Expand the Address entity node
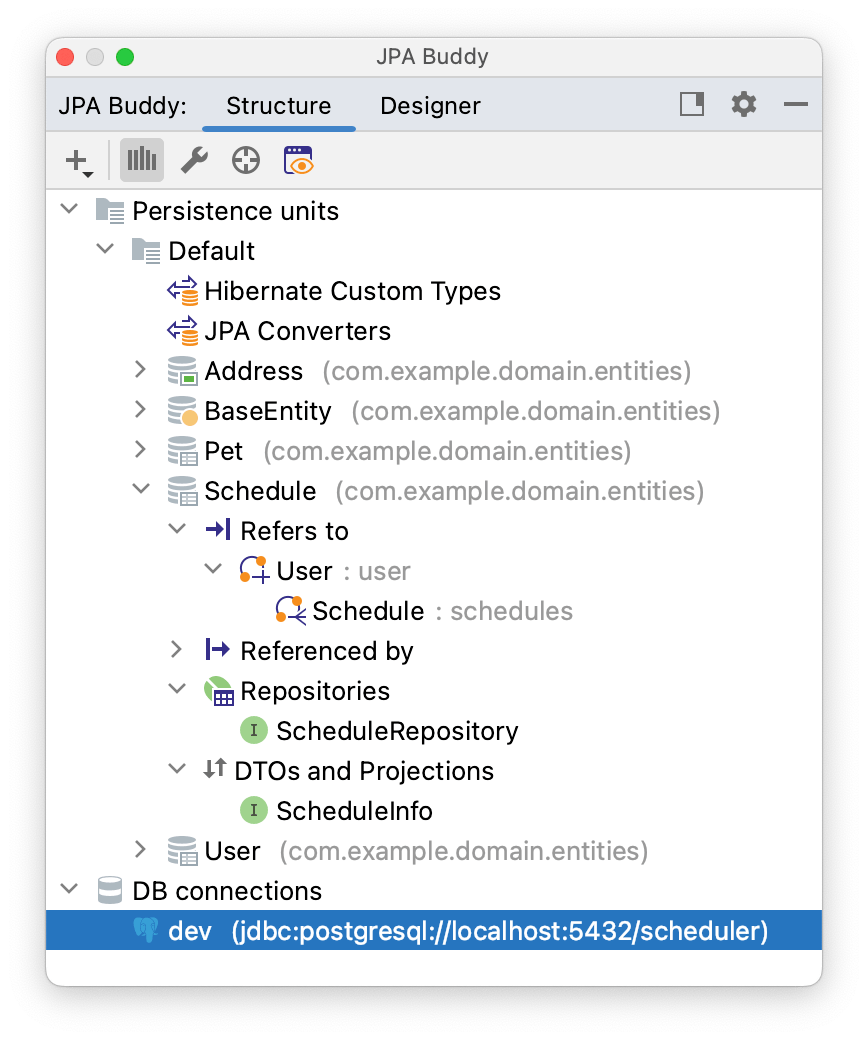Viewport: 868px width, 1040px height. point(141,370)
